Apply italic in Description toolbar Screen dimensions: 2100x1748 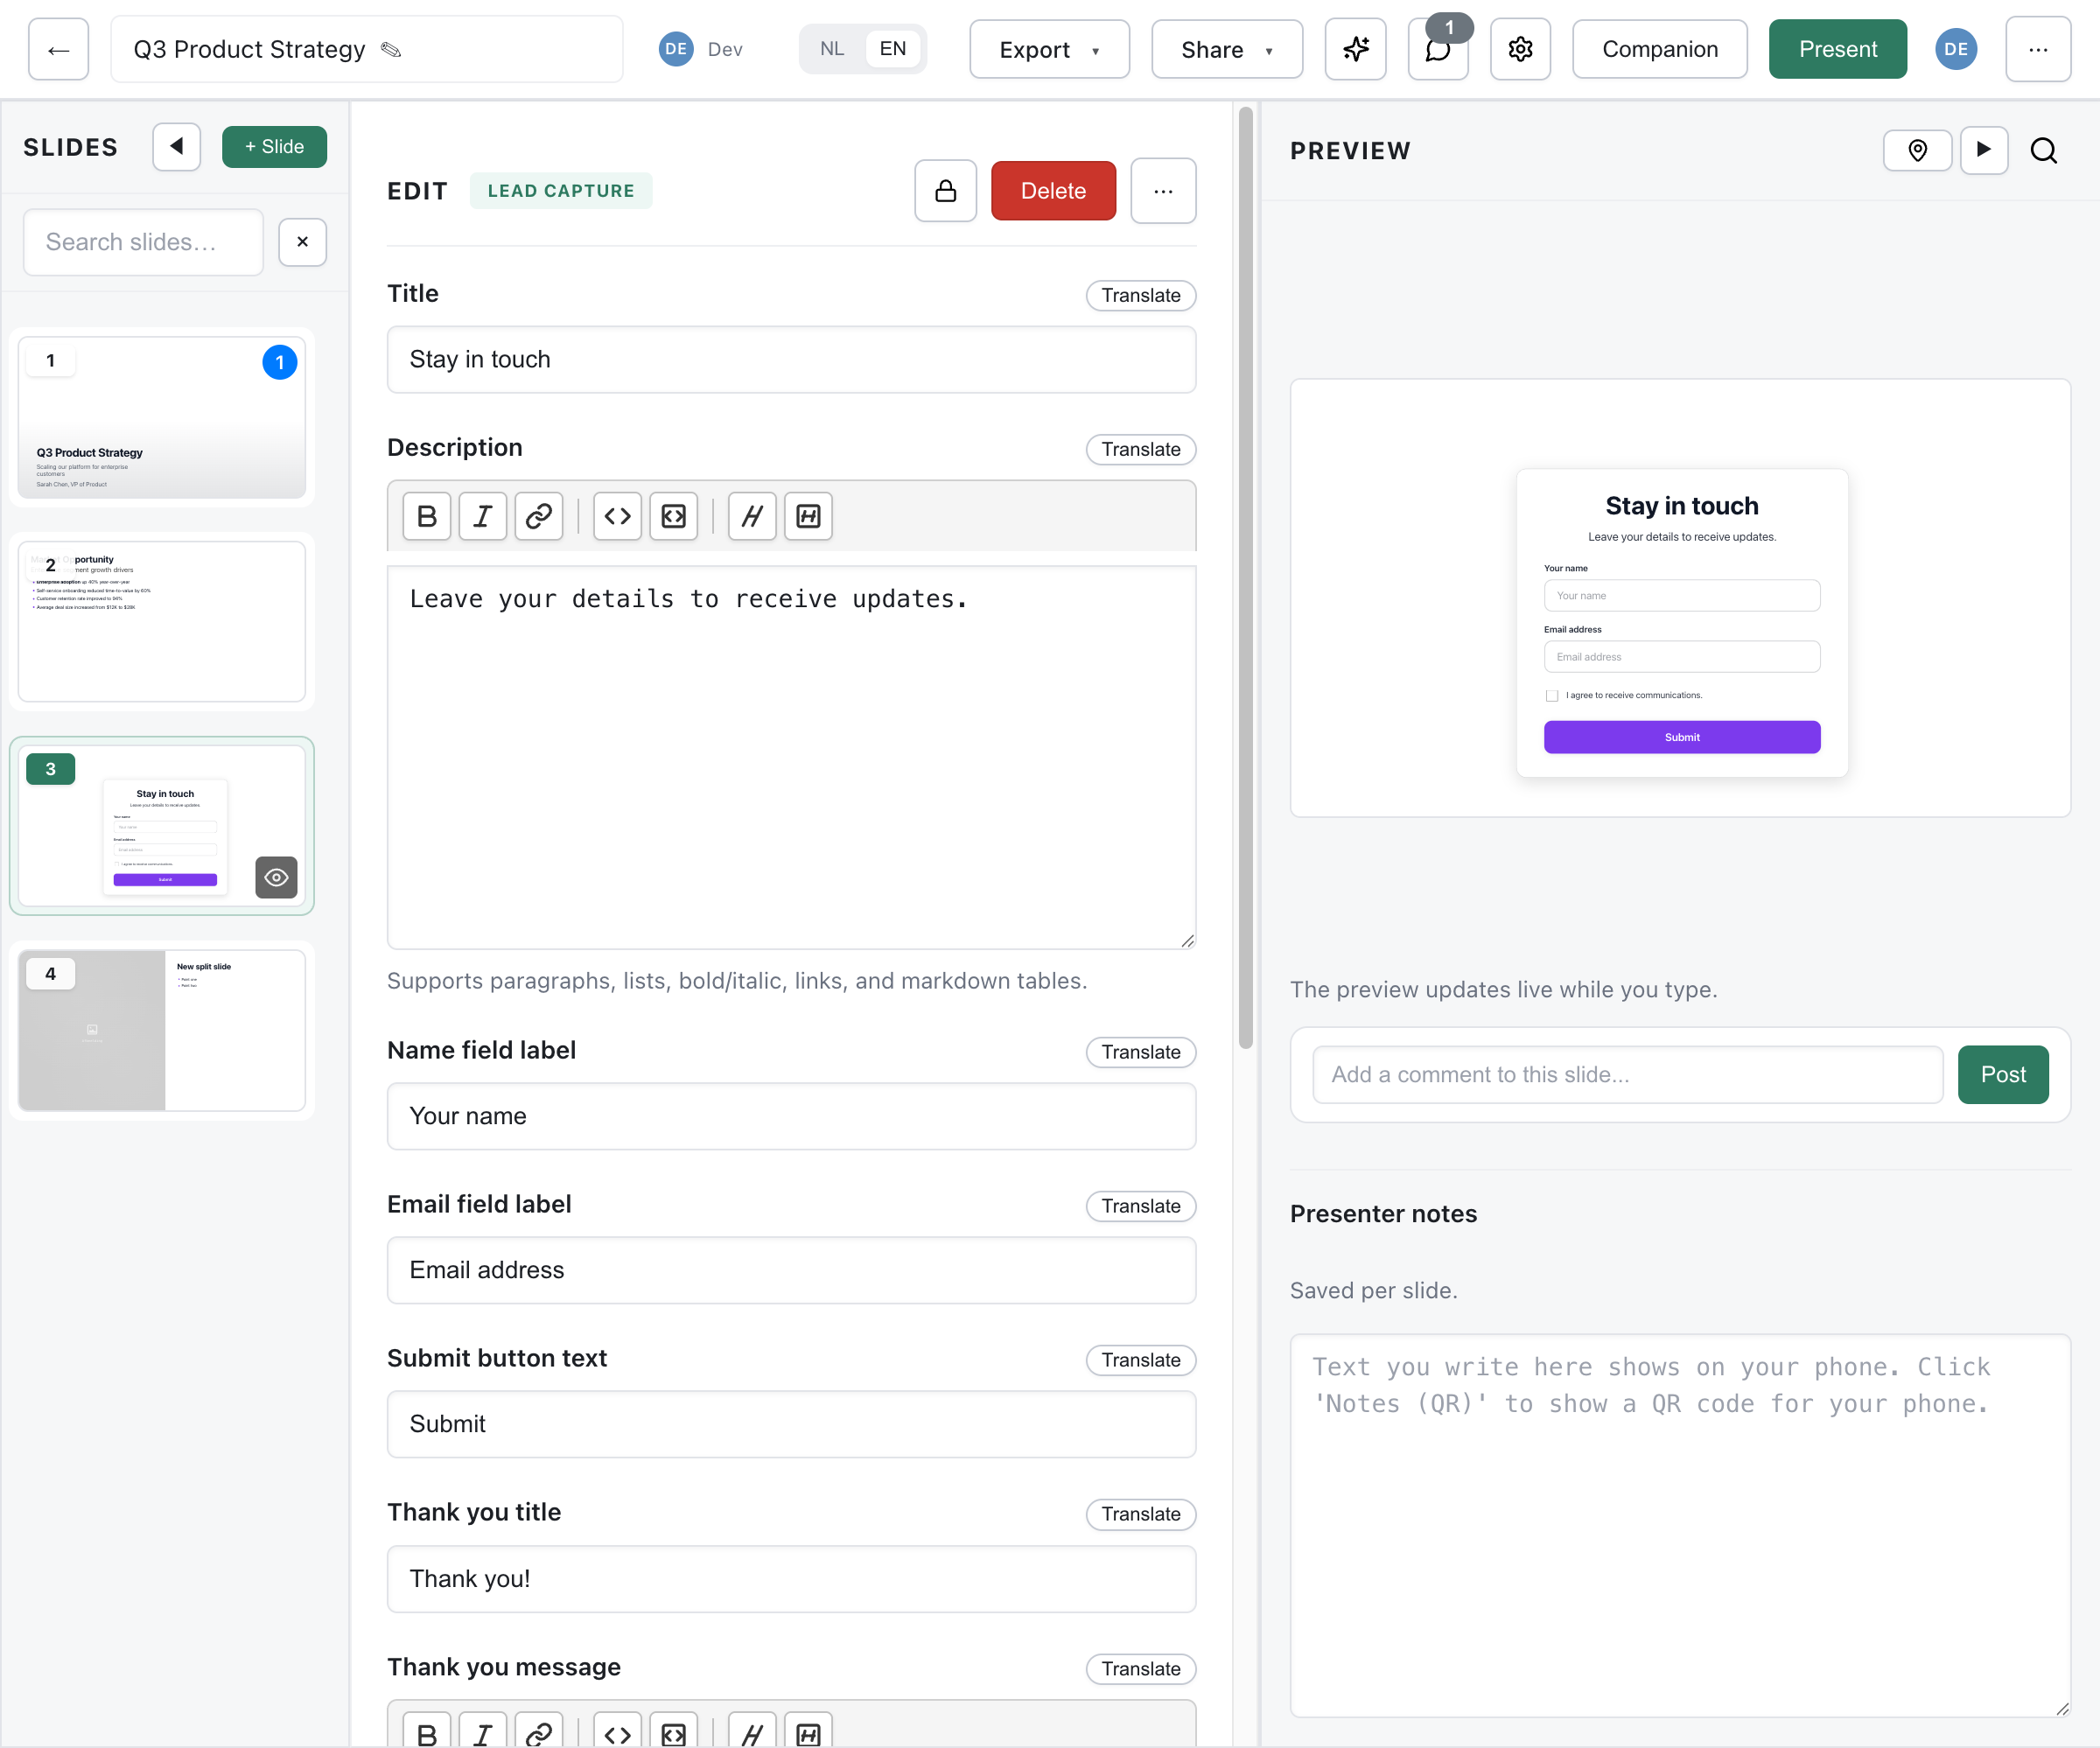[x=483, y=516]
